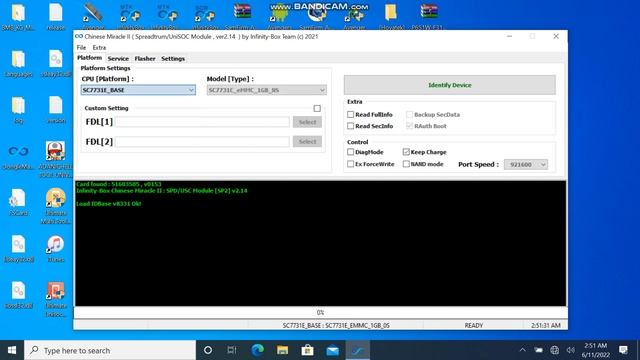Image resolution: width=640 pixels, height=360 pixels.
Task: Check the Read FullInfo option
Action: [x=351, y=114]
